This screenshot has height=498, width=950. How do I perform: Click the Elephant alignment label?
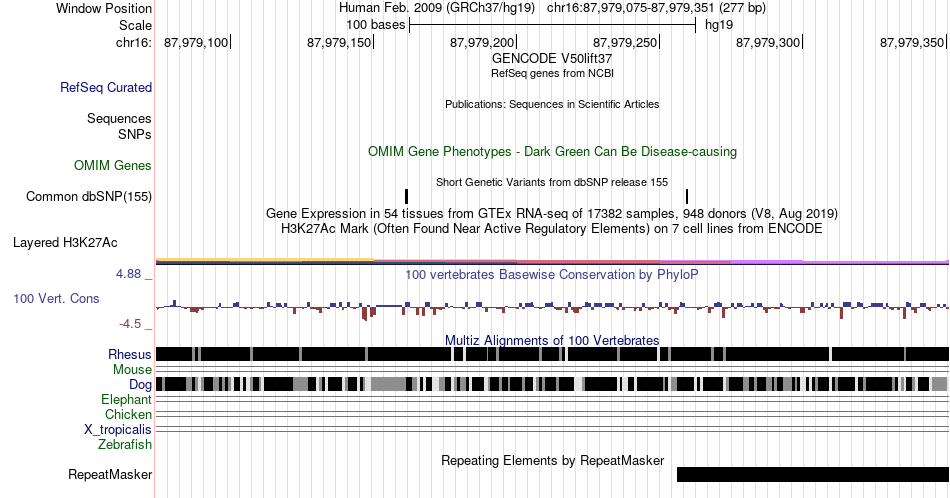126,399
